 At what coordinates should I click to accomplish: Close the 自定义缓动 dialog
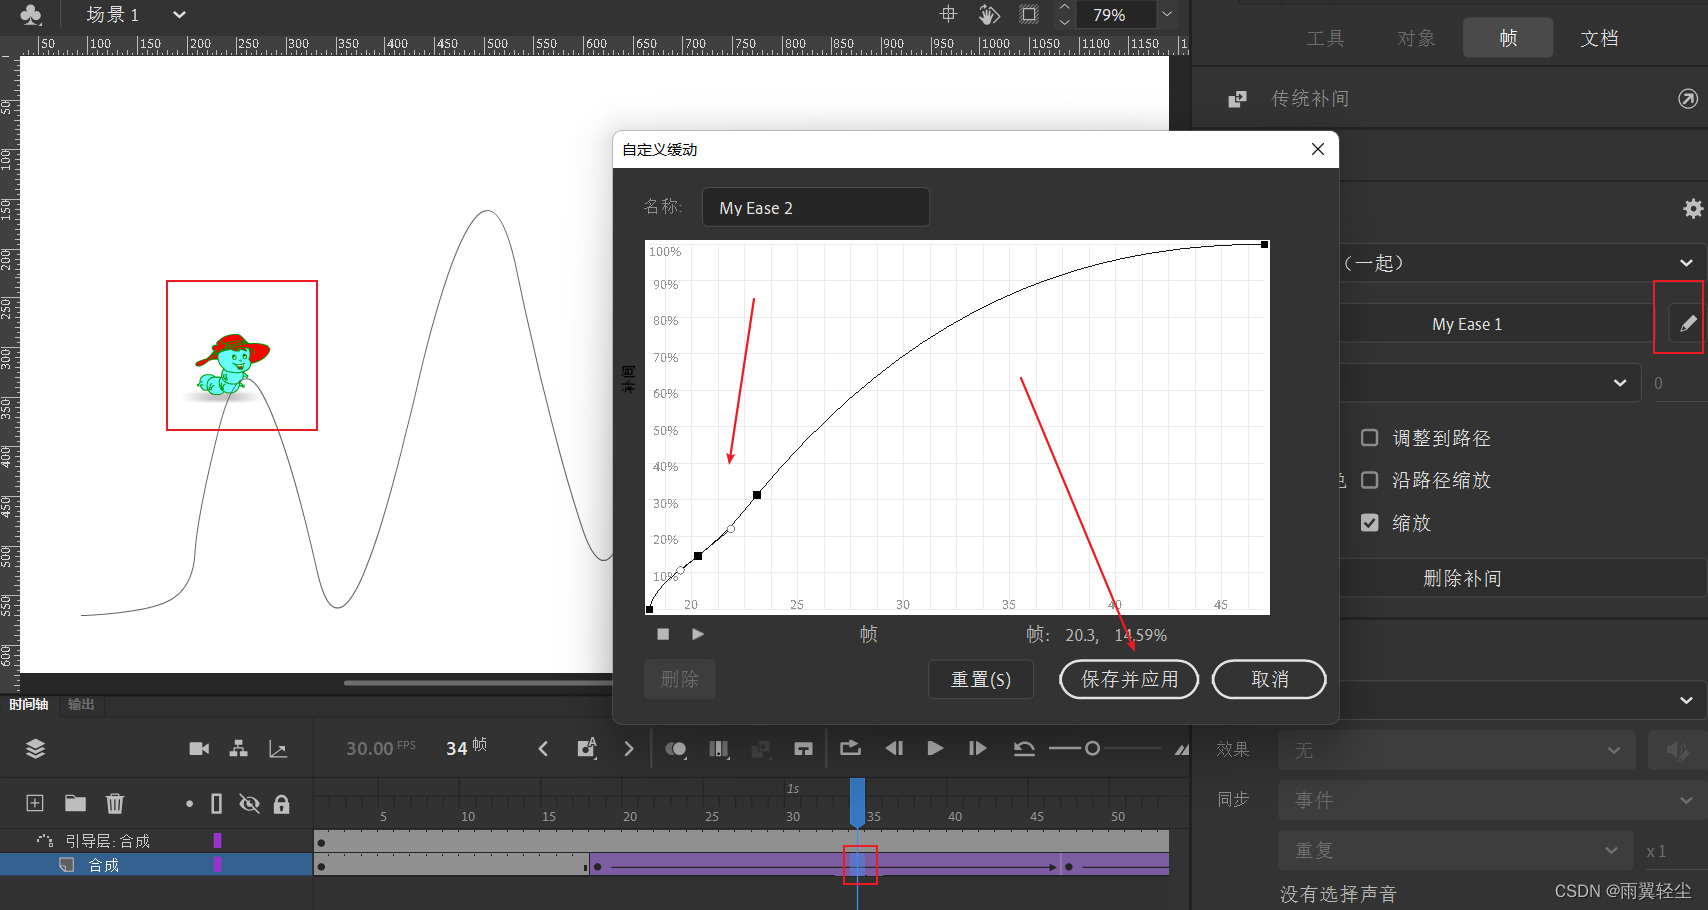[x=1318, y=149]
